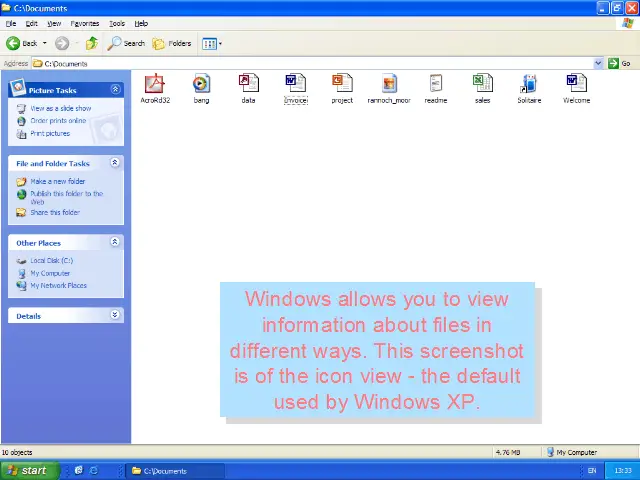This screenshot has width=640, height=480.
Task: Open the Tools menu
Action: point(118,23)
